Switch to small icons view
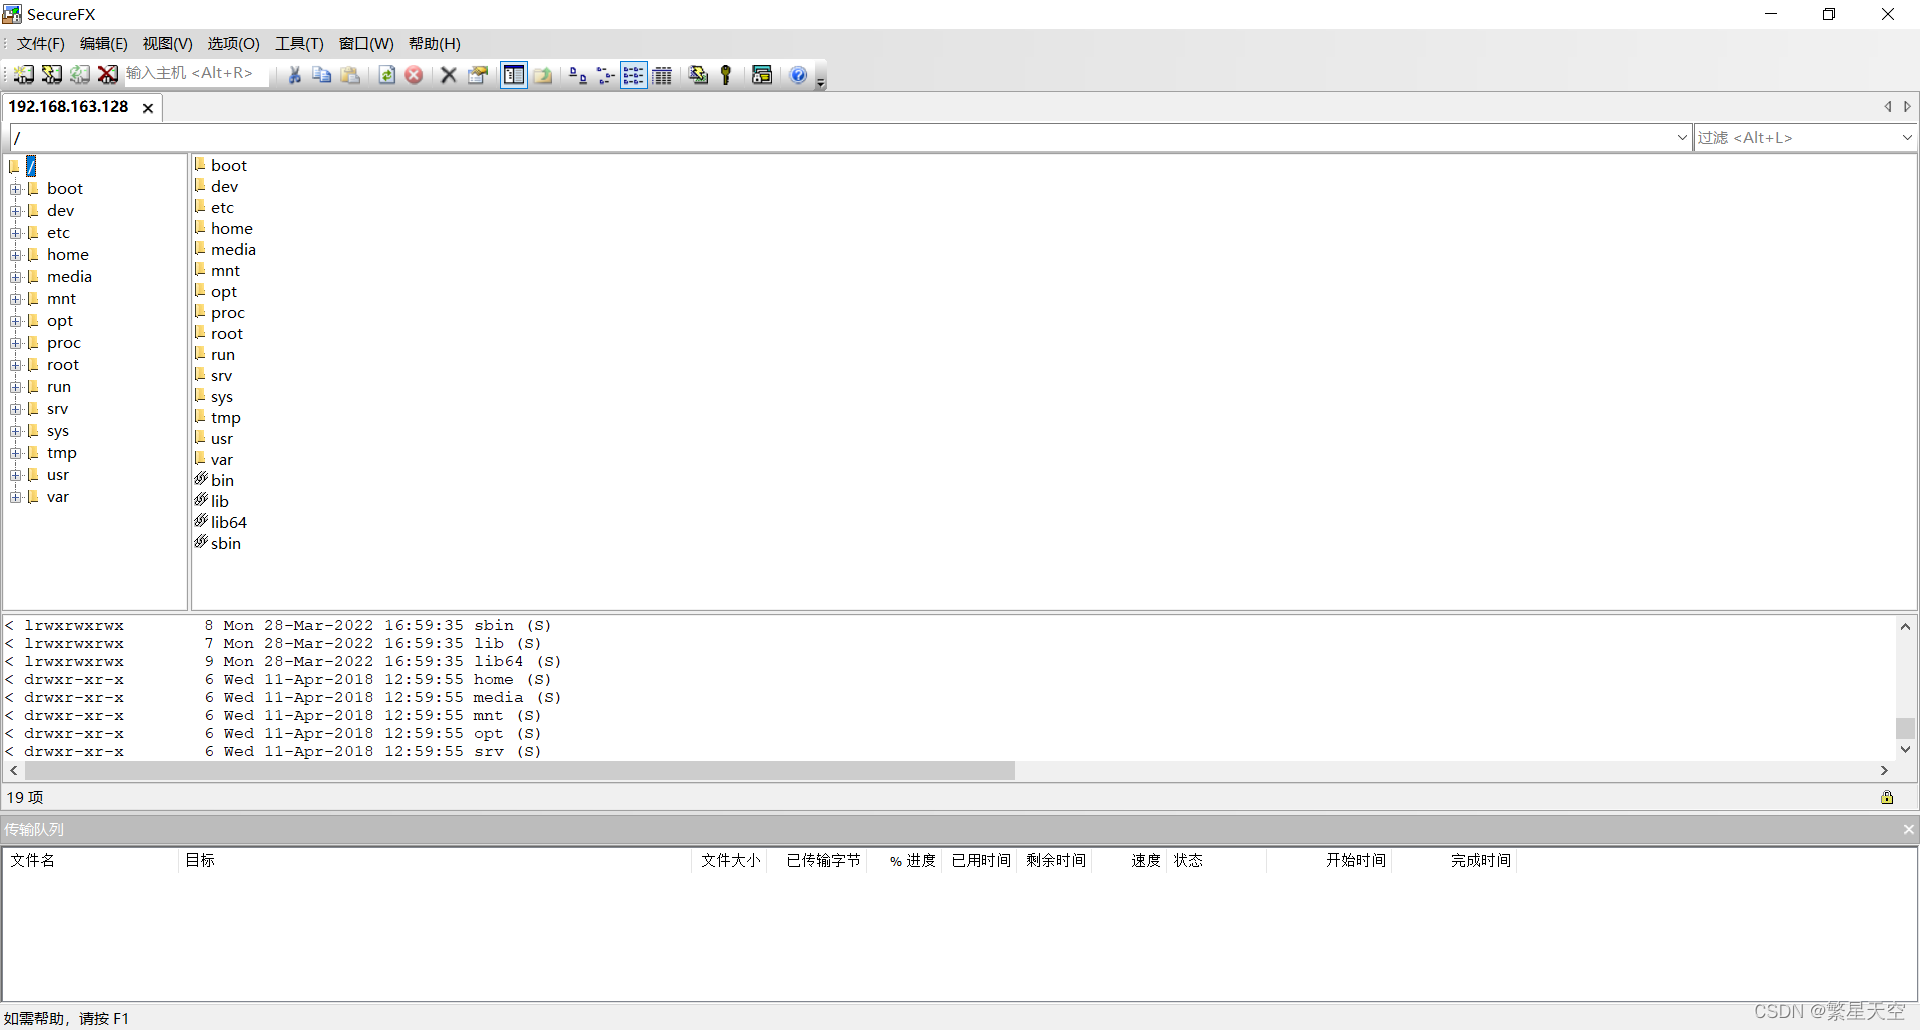Image resolution: width=1920 pixels, height=1030 pixels. (605, 75)
